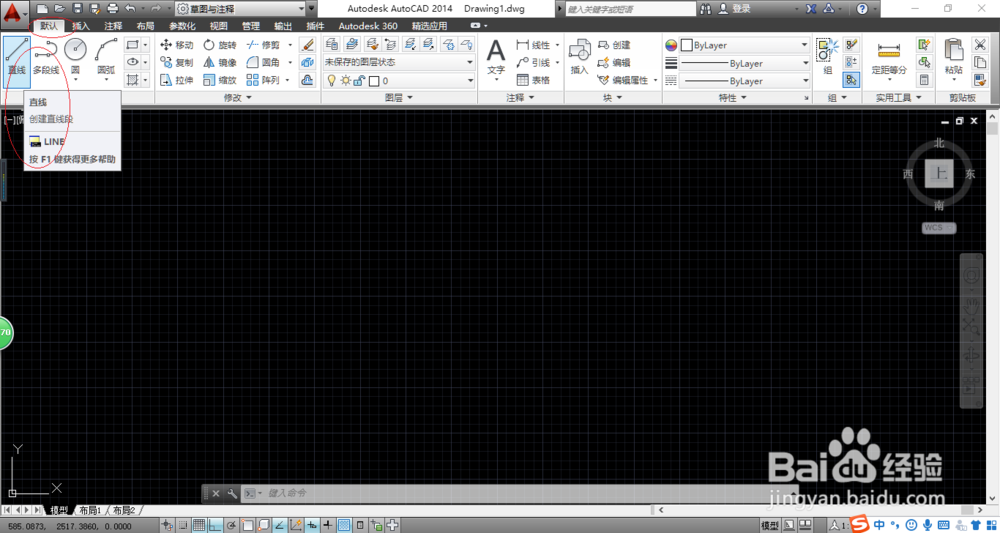Toggle grid display in status bar
Image resolution: width=1000 pixels, height=533 pixels.
click(199, 525)
